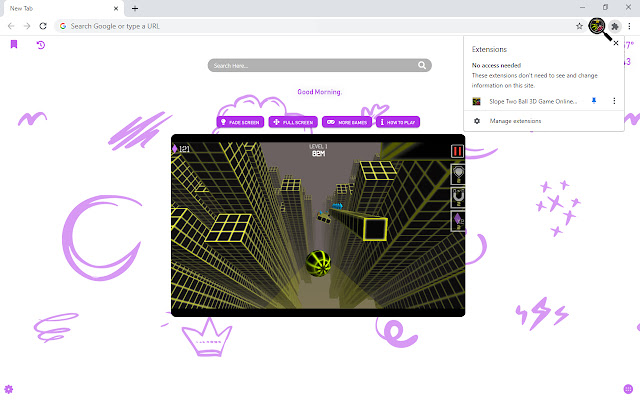Select the magnet power-up in game
The image size is (640, 400).
tap(458, 198)
